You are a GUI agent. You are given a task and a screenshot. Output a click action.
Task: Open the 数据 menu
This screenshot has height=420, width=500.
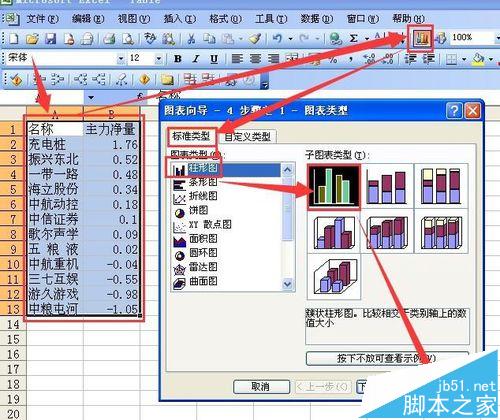[316, 19]
